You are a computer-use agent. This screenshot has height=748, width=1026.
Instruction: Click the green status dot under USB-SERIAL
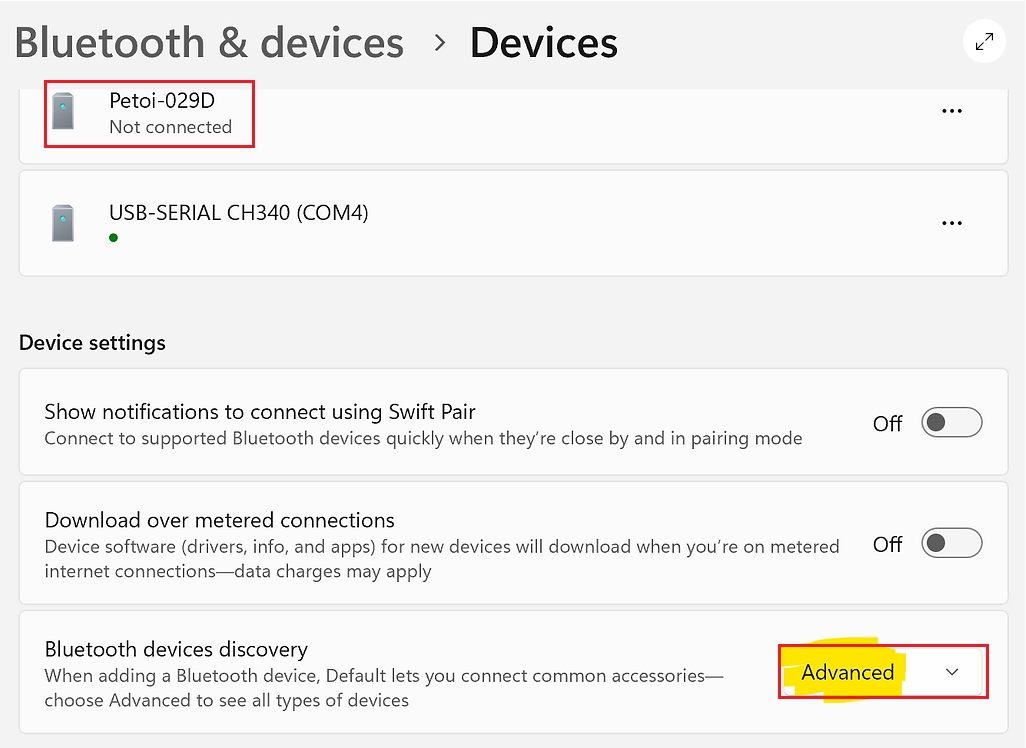point(114,238)
